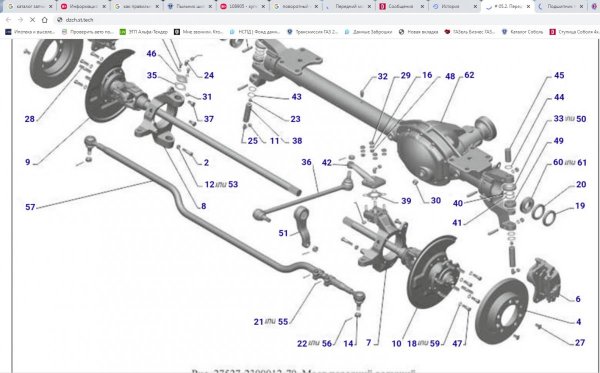This screenshot has height=373, width=600.
Task: Click part number 57 on the tie rod
Action: point(30,207)
